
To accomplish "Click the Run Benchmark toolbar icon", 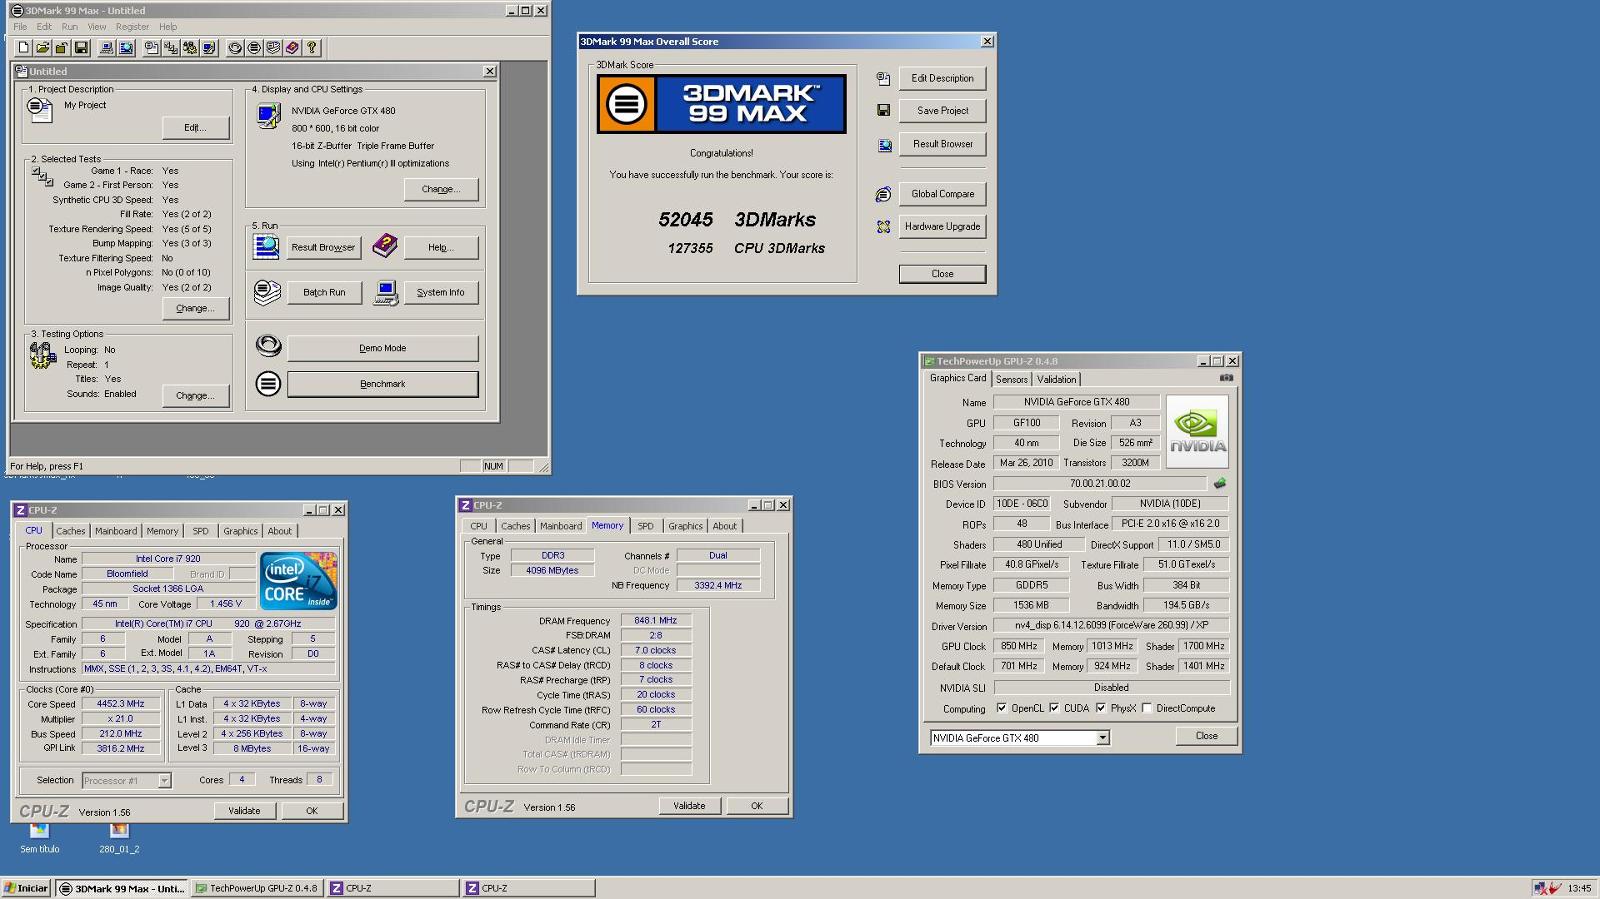I will click(254, 47).
